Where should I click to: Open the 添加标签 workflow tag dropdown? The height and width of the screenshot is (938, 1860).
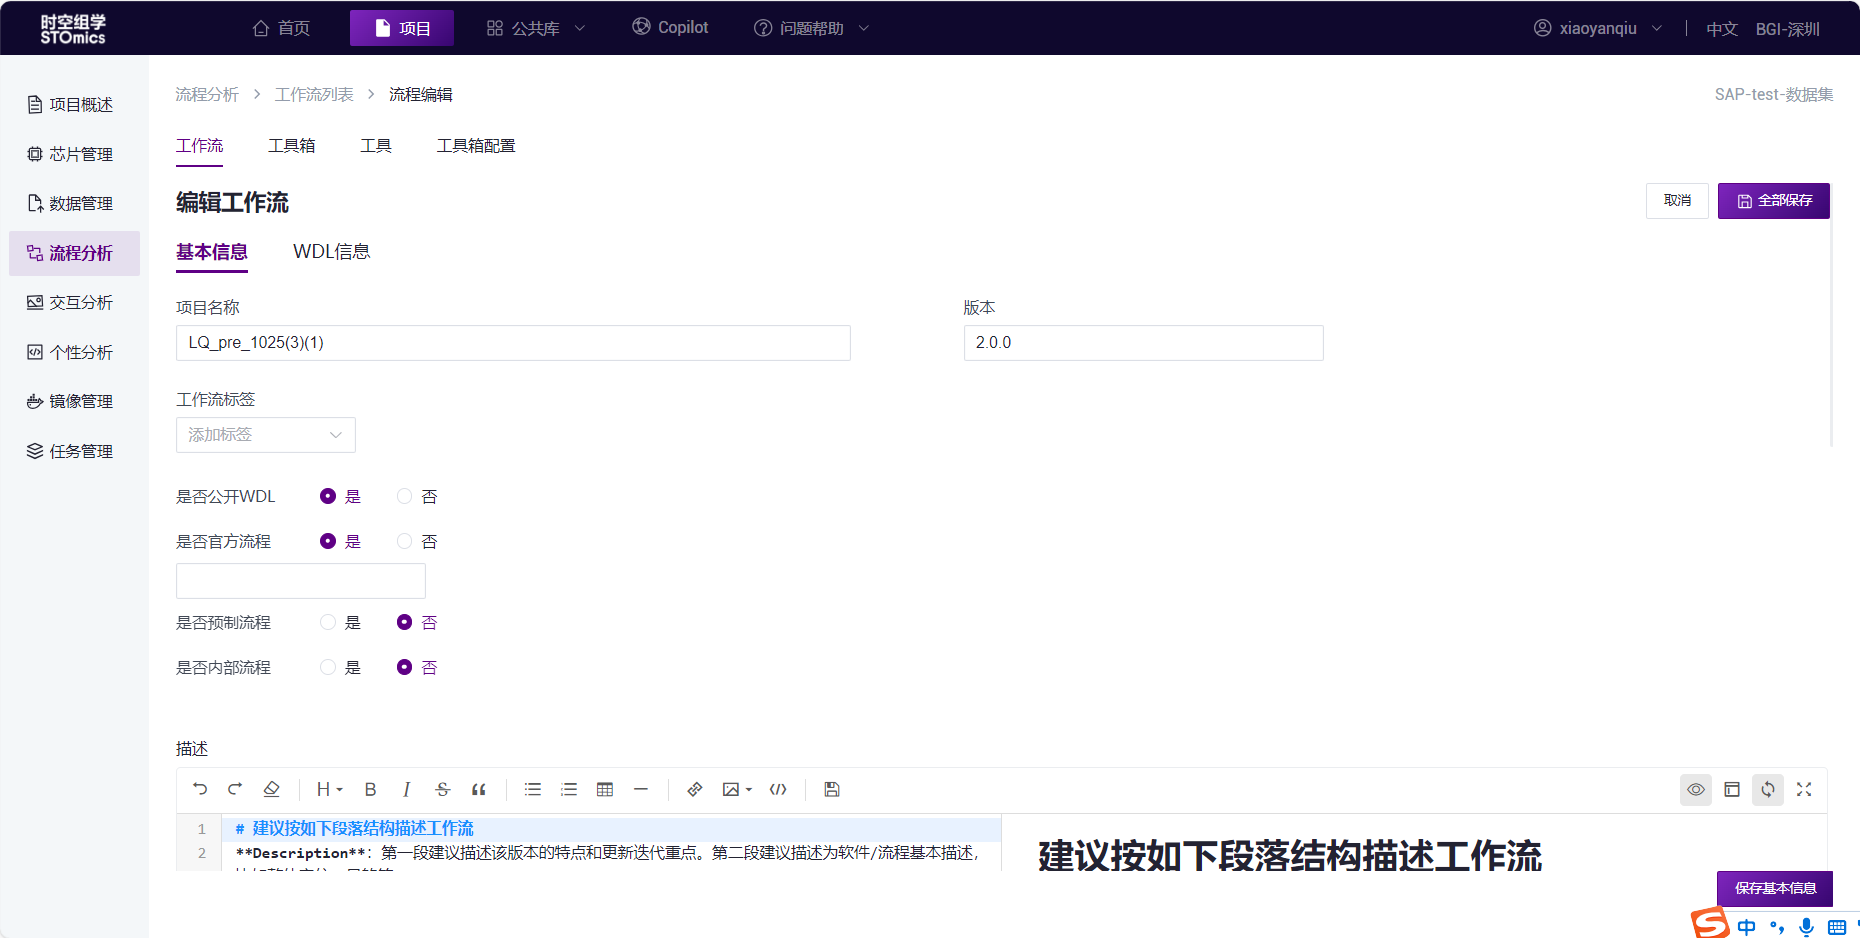[x=265, y=435]
